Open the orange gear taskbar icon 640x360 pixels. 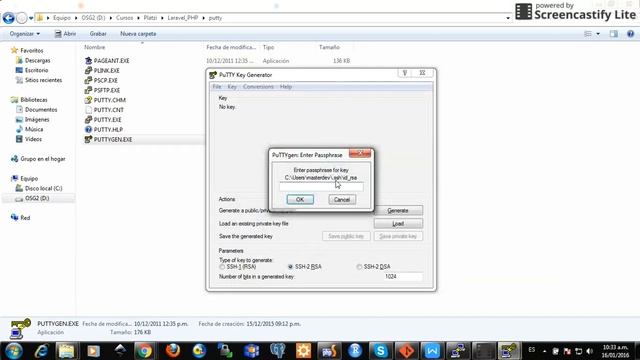(303, 351)
